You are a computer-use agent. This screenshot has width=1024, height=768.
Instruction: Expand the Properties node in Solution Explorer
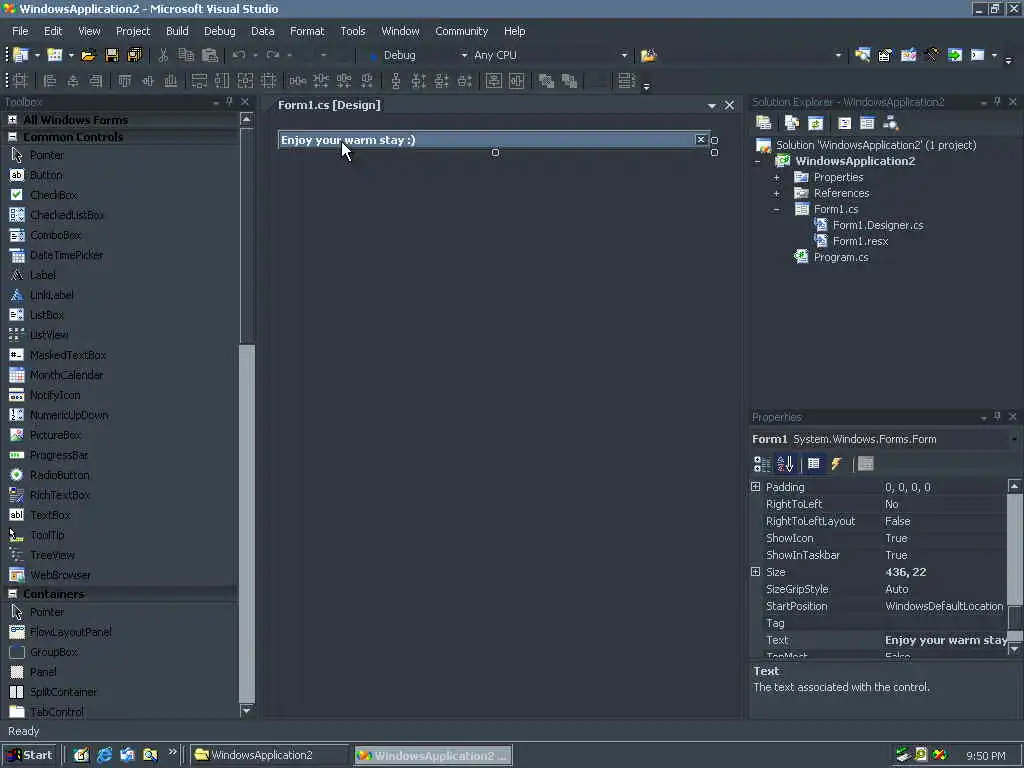776,177
